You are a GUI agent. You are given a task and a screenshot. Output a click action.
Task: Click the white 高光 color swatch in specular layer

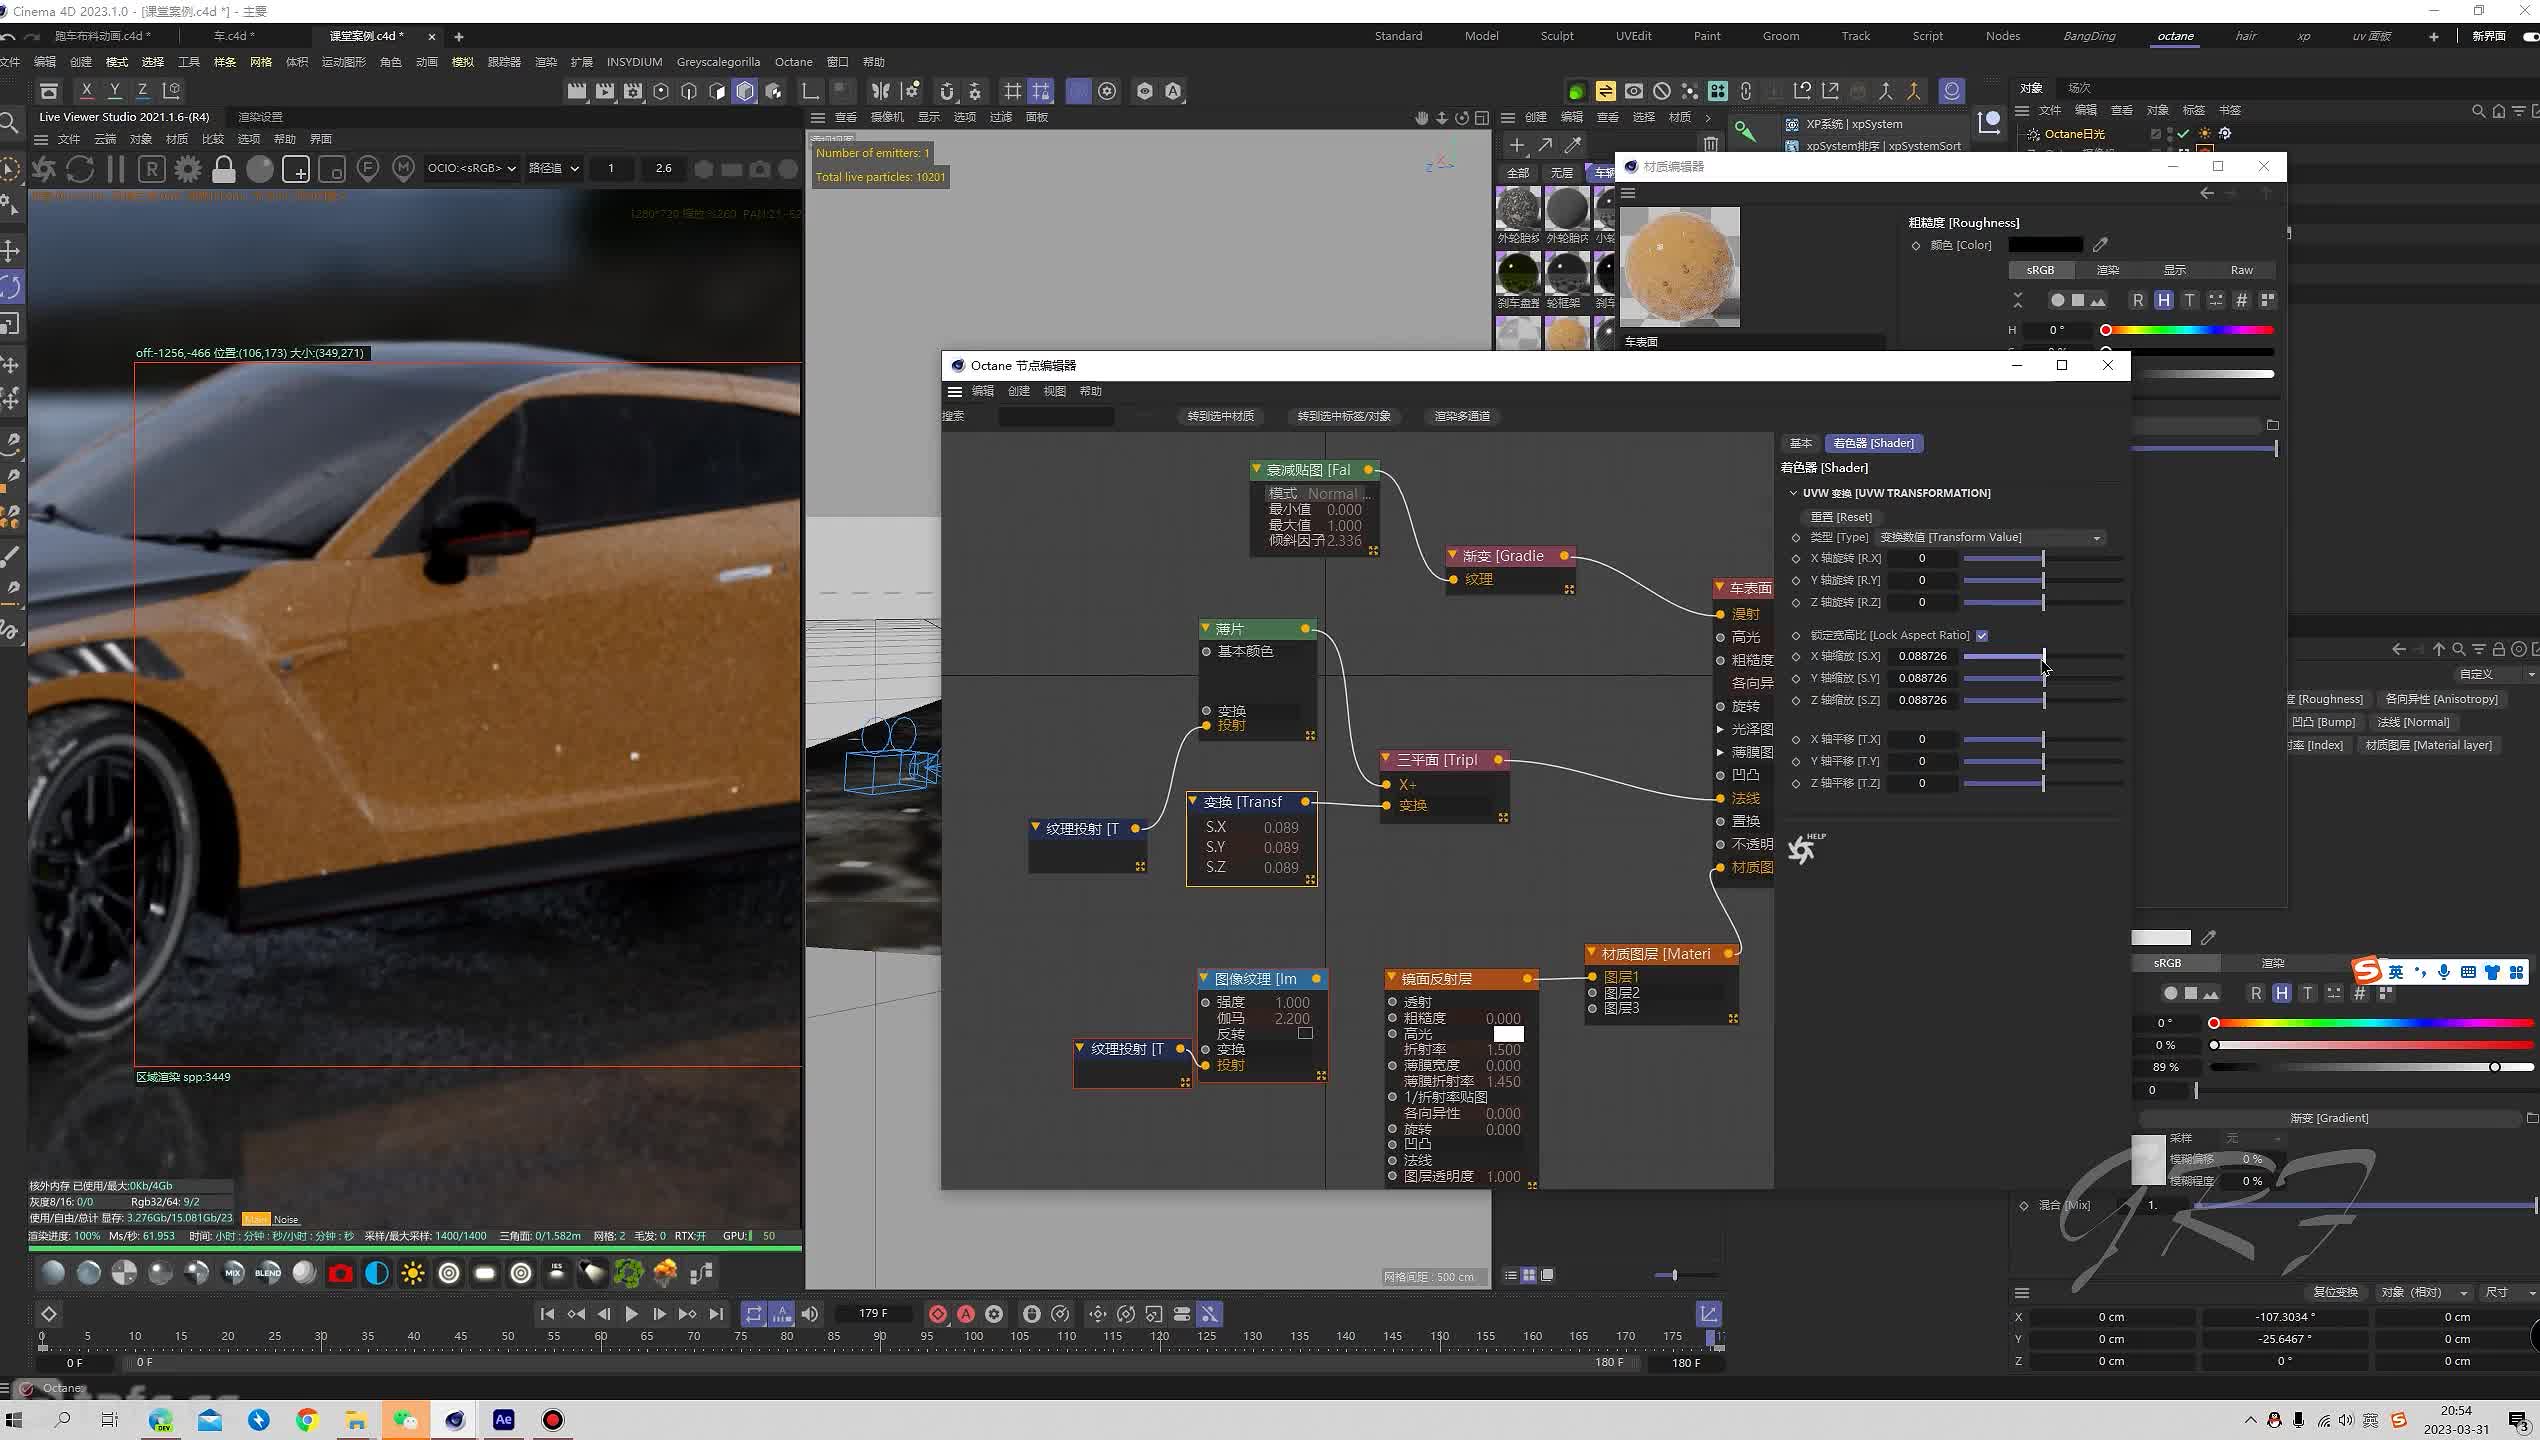1508,1034
